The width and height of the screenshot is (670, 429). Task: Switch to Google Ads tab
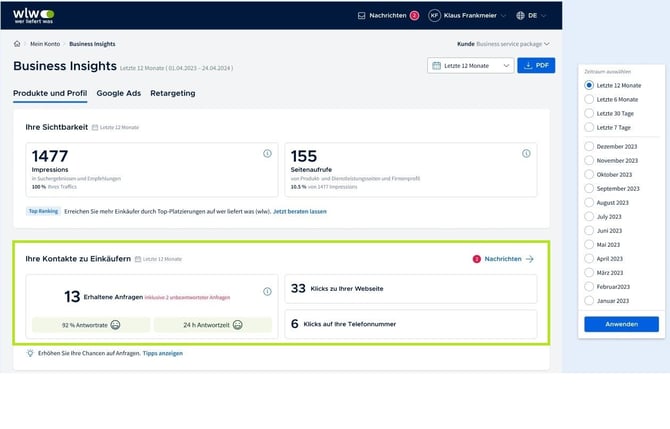click(x=118, y=94)
